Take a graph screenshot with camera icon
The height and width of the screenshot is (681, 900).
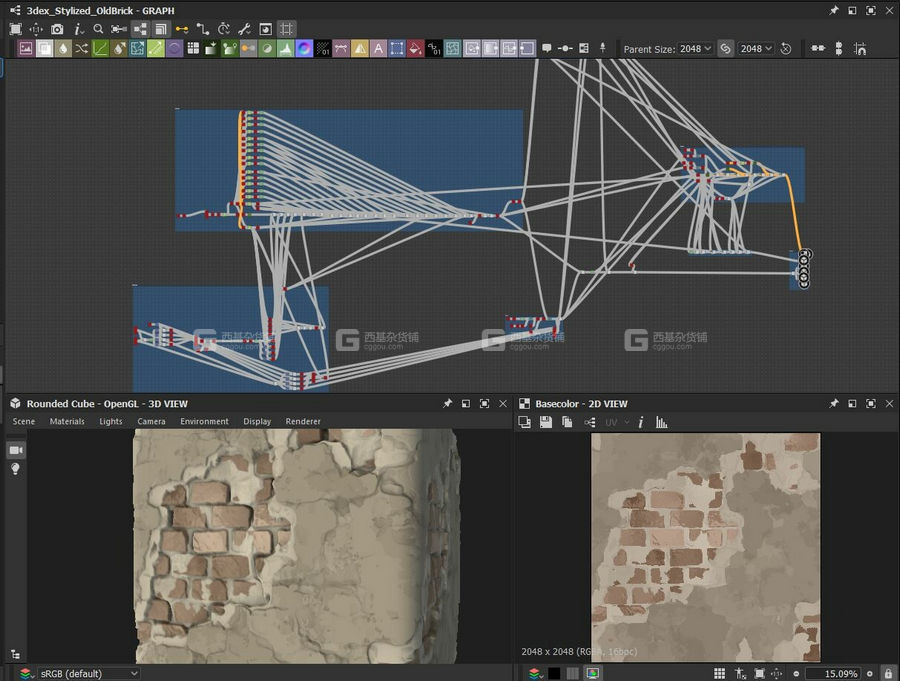pos(57,29)
